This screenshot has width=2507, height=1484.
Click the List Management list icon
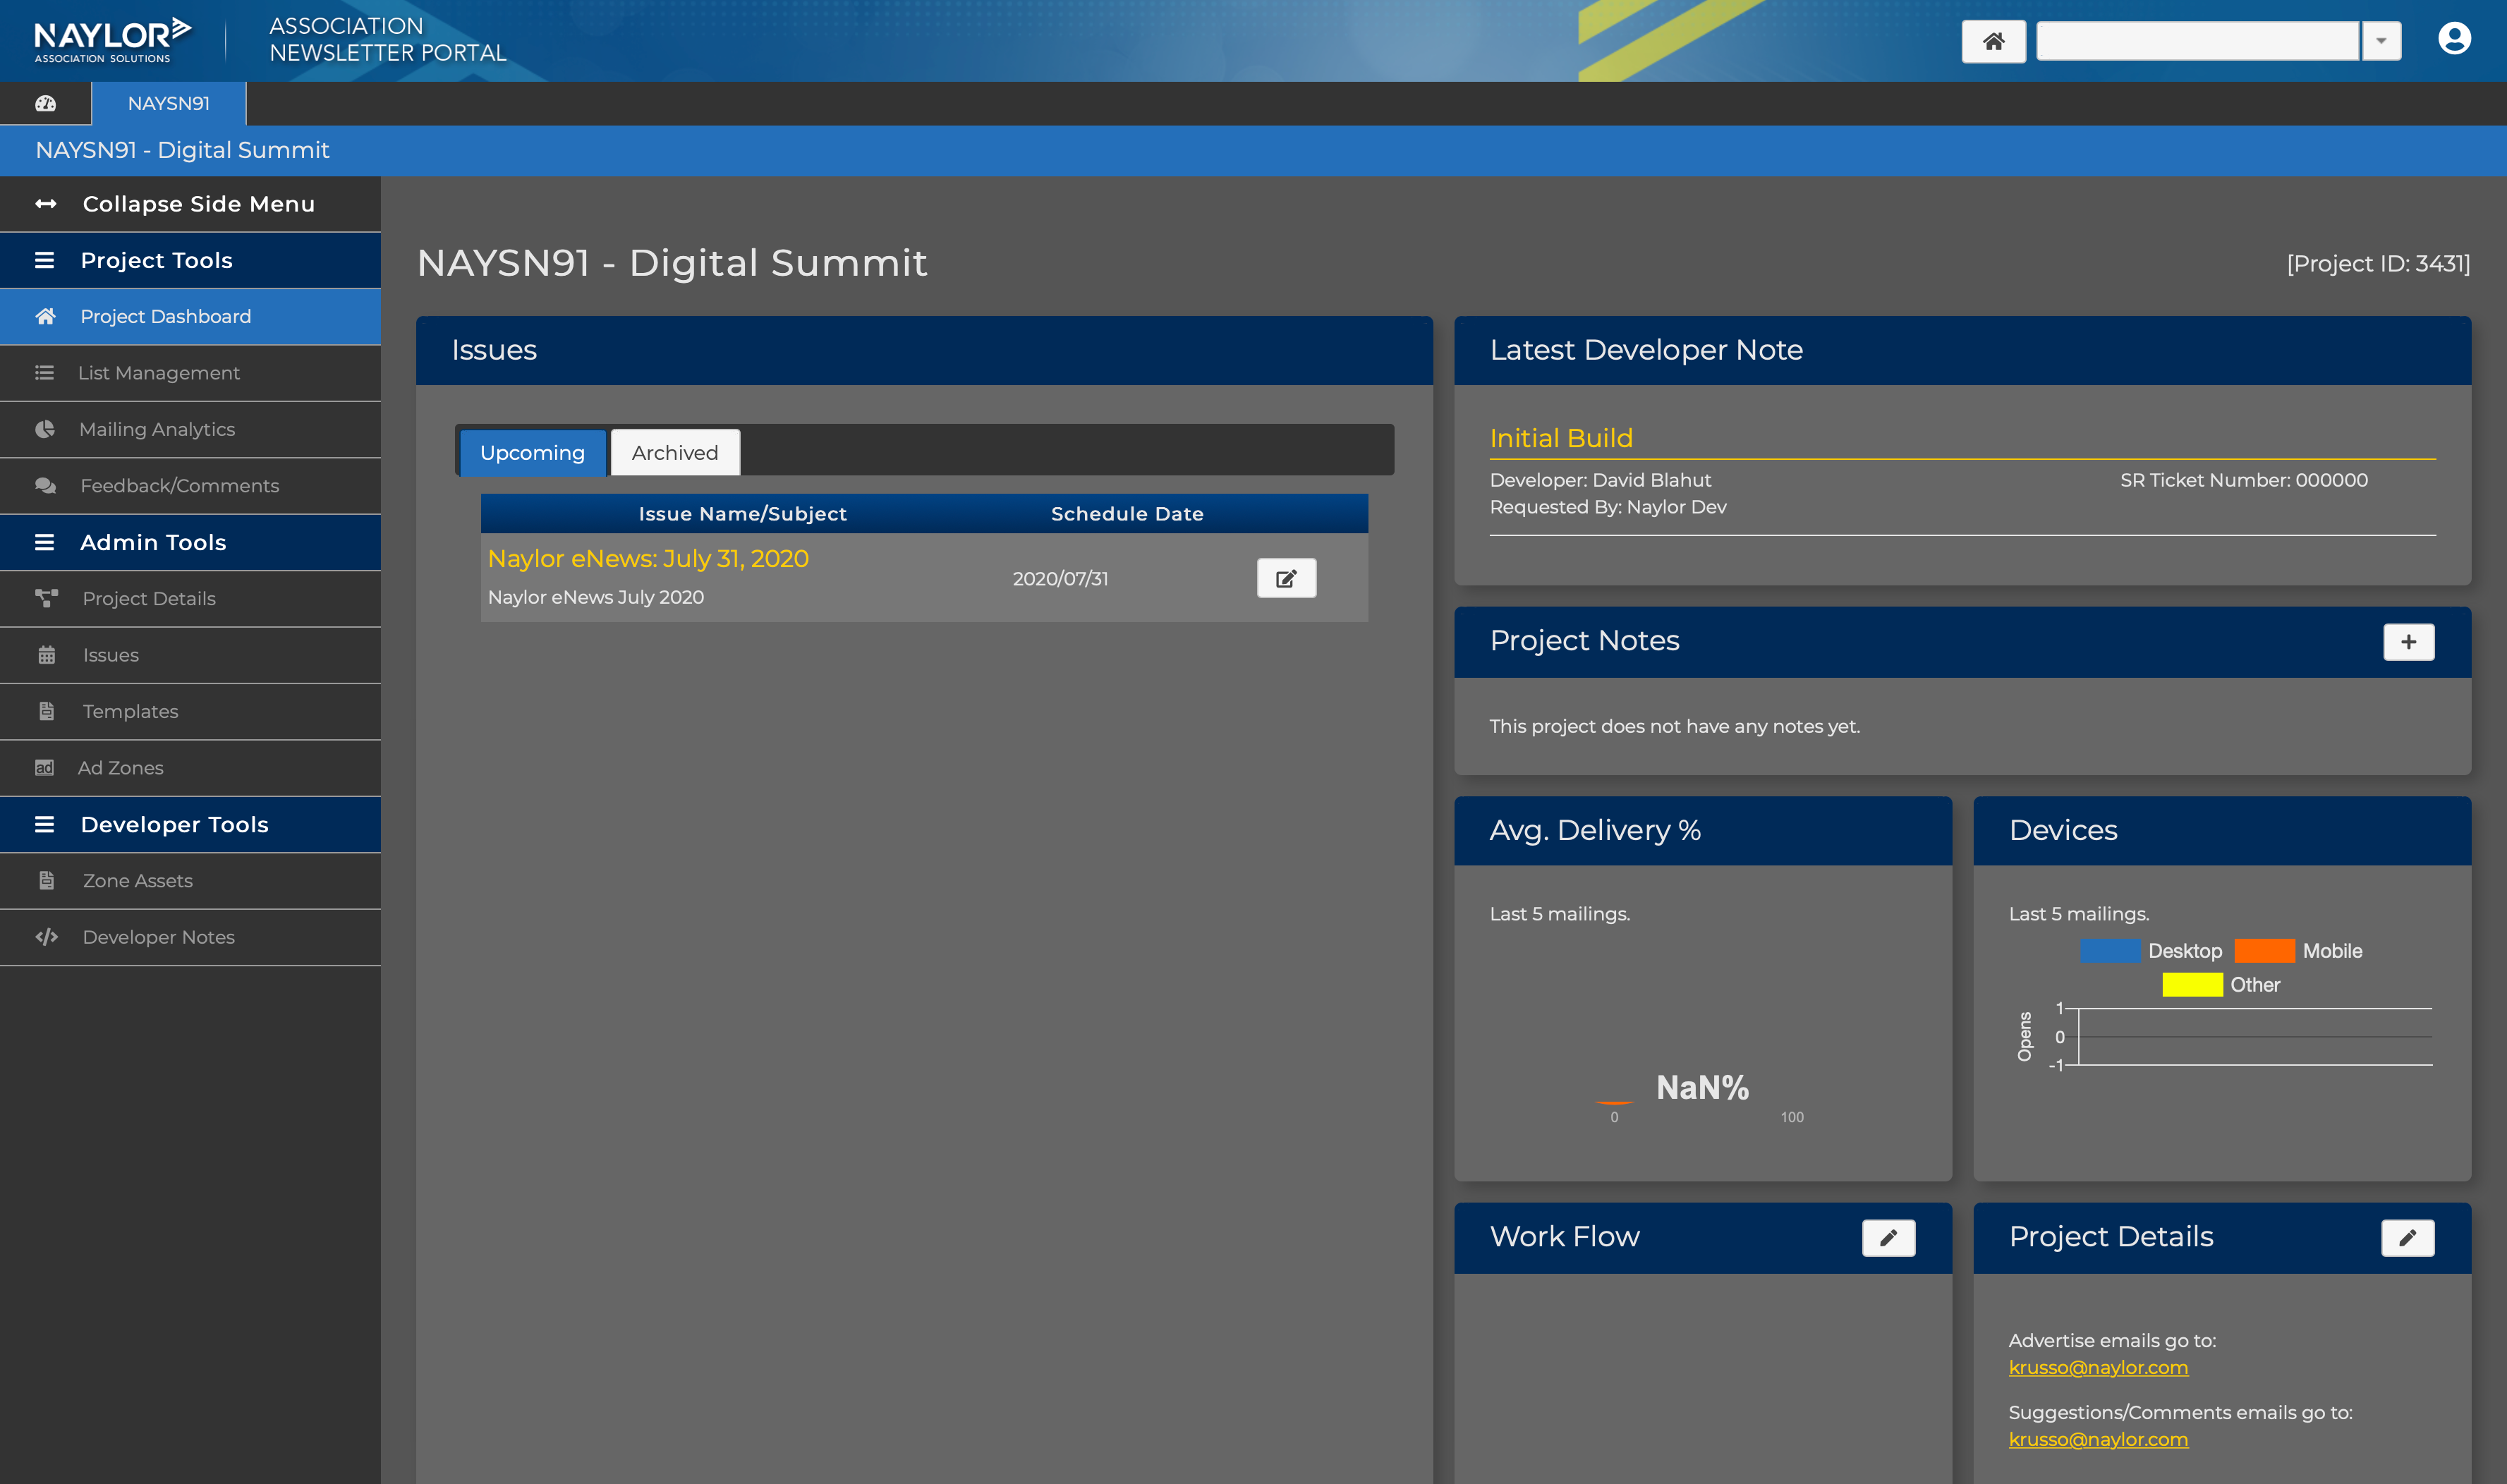click(x=45, y=373)
